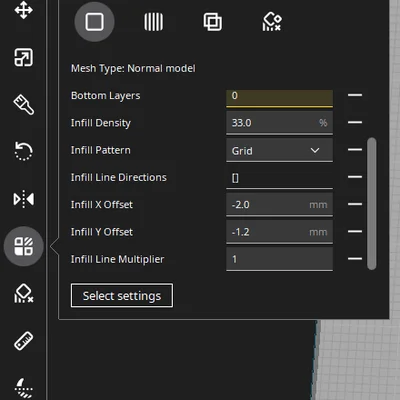Edit the Bottom Layers value field

click(x=279, y=99)
